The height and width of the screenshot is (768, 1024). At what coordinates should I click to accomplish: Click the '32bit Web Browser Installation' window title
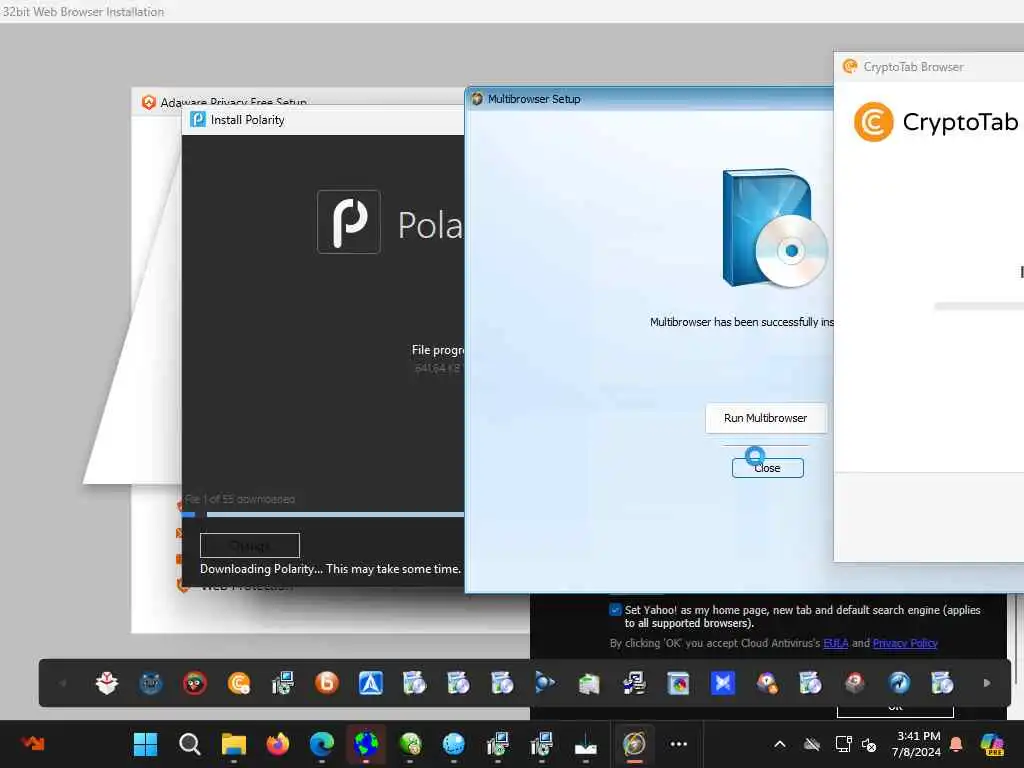[83, 11]
